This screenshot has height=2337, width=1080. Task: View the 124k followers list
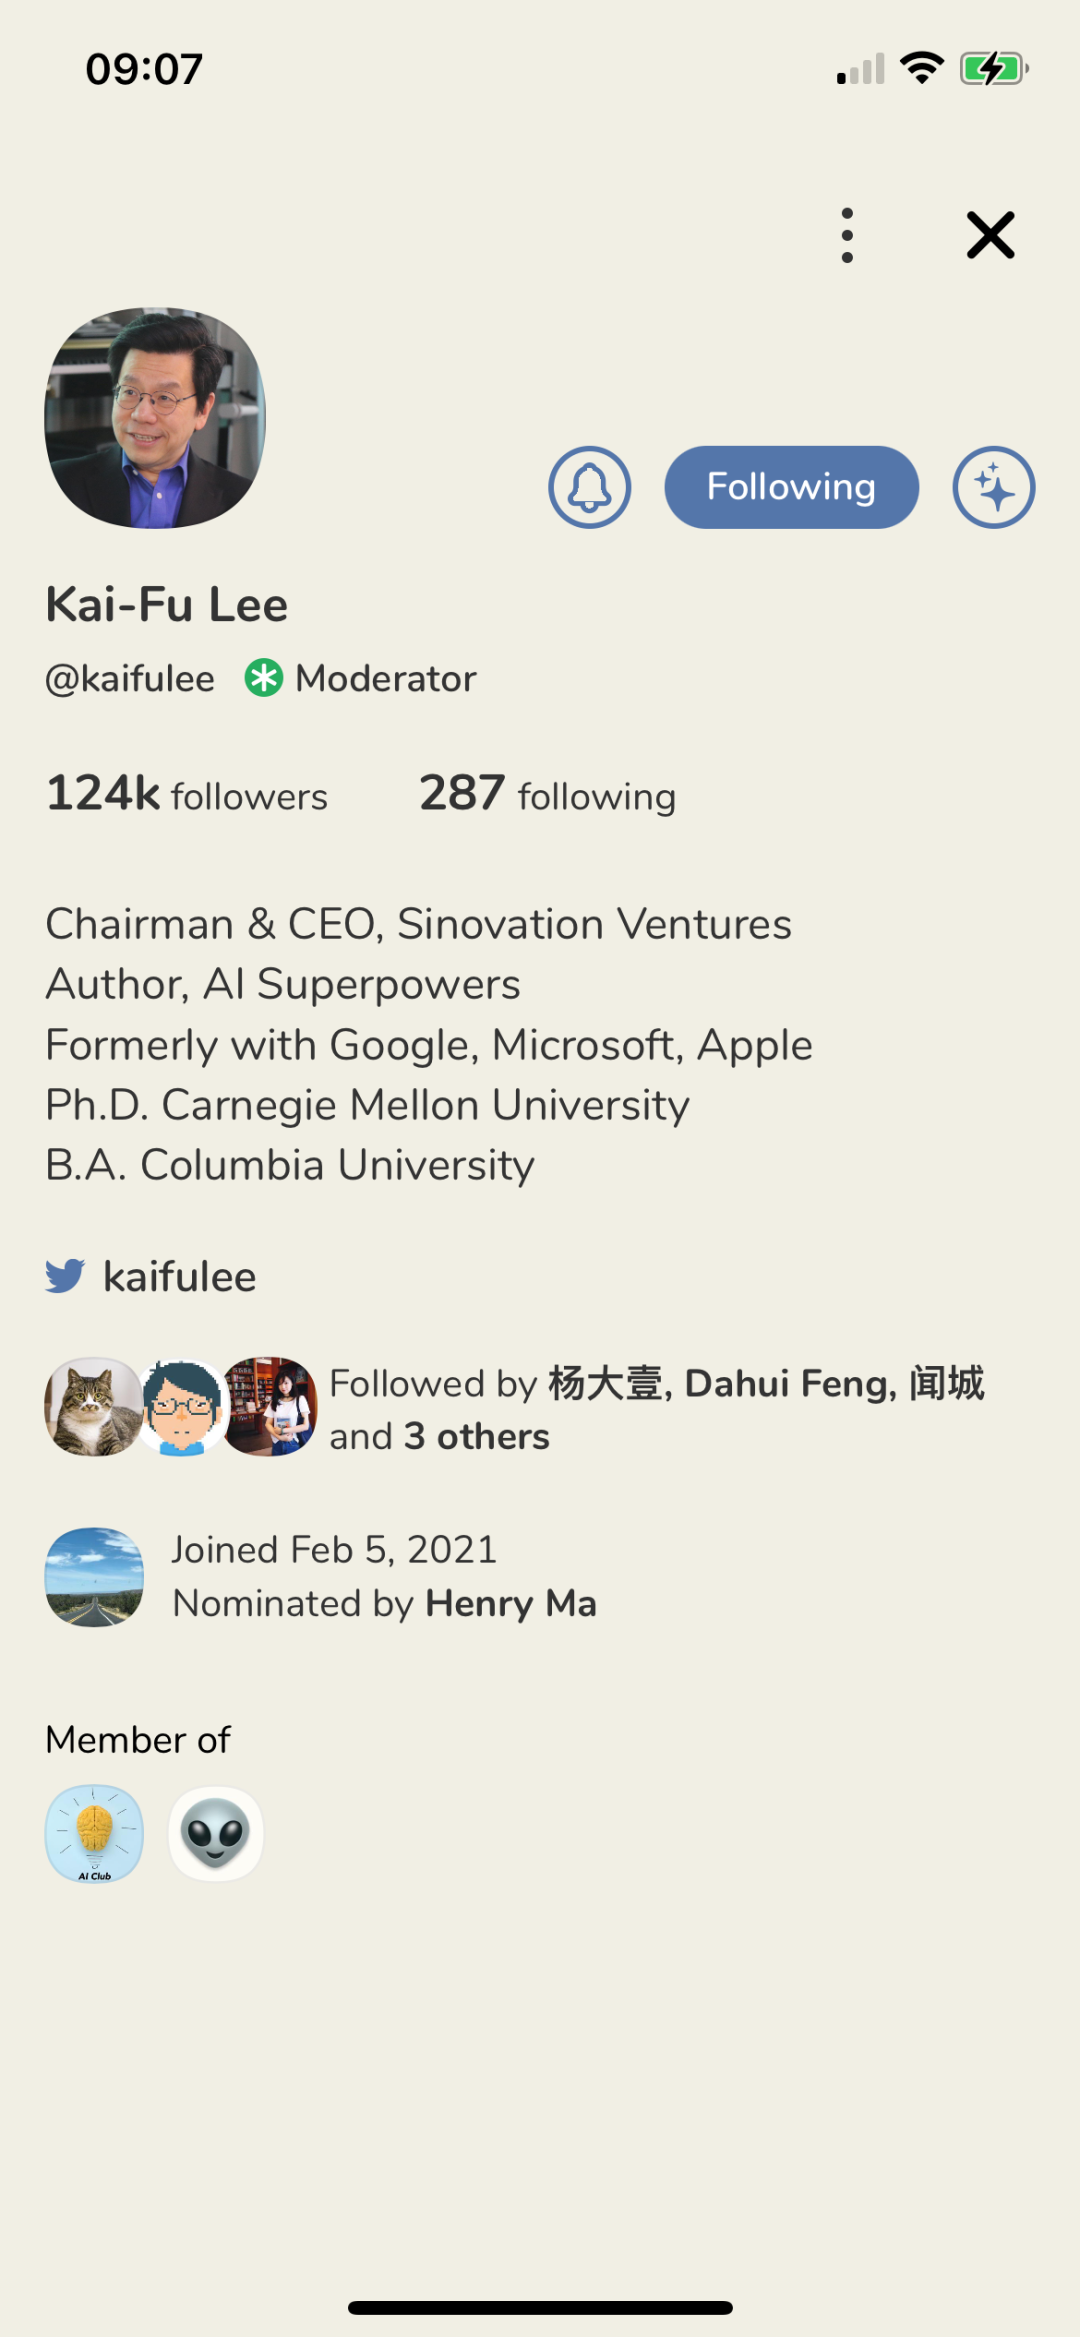(x=187, y=794)
